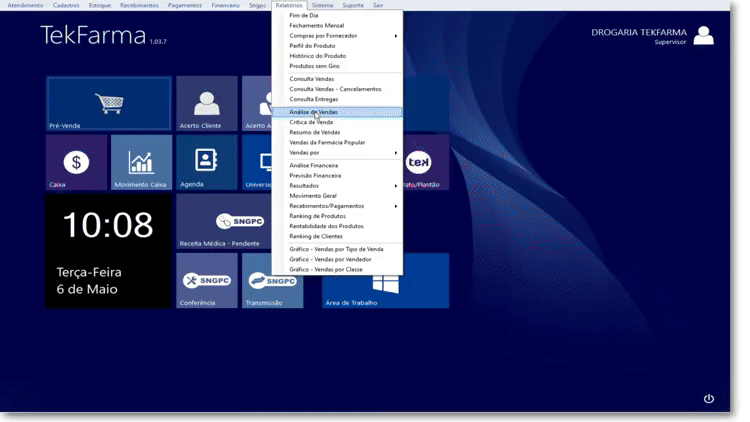Image resolution: width=750 pixels, height=422 pixels.
Task: Open the Financeiro menu in menu bar
Action: [x=225, y=5]
